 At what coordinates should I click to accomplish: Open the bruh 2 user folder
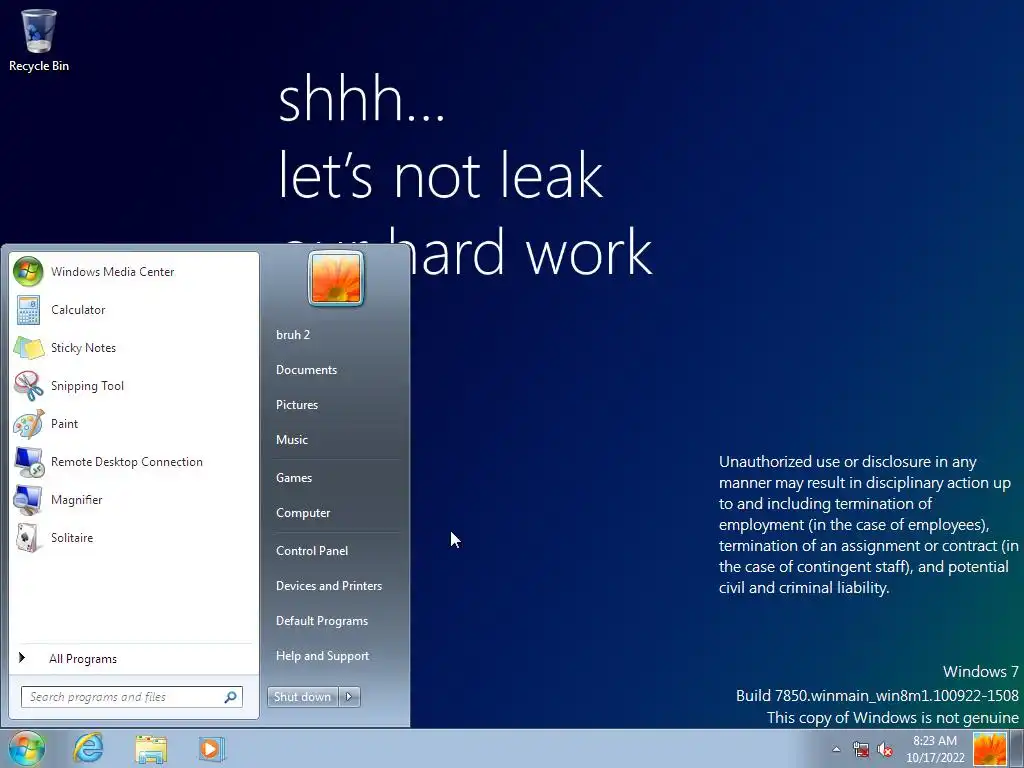[293, 334]
